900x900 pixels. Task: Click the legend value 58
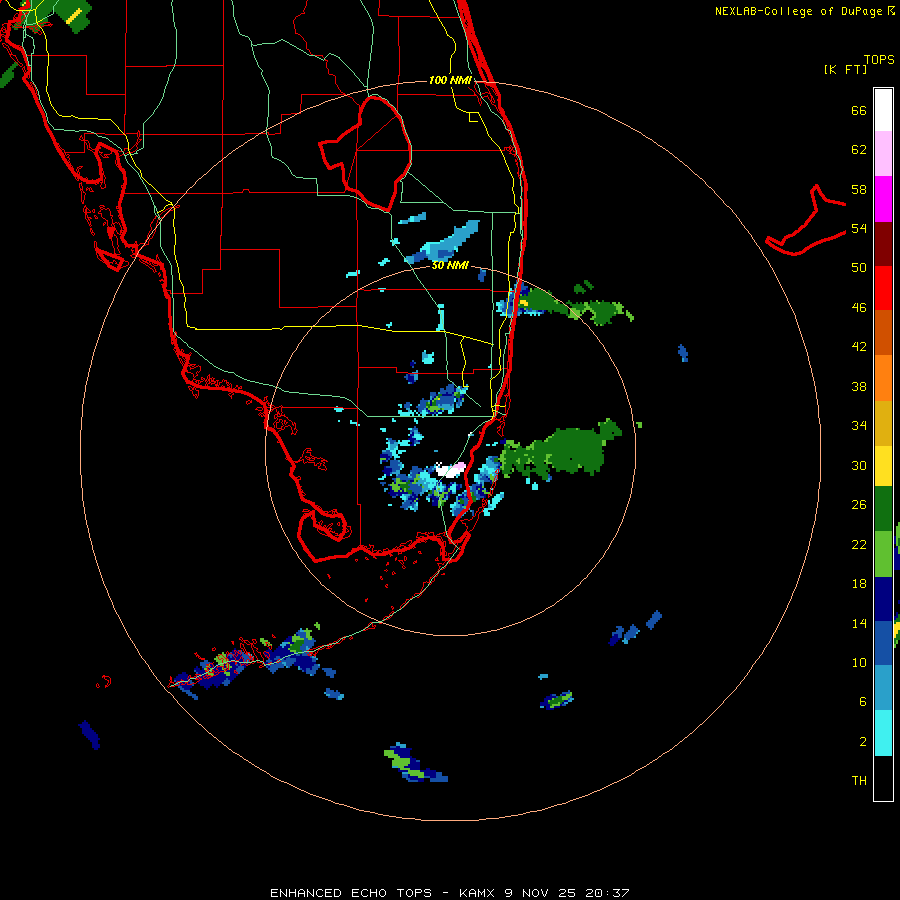click(x=859, y=189)
